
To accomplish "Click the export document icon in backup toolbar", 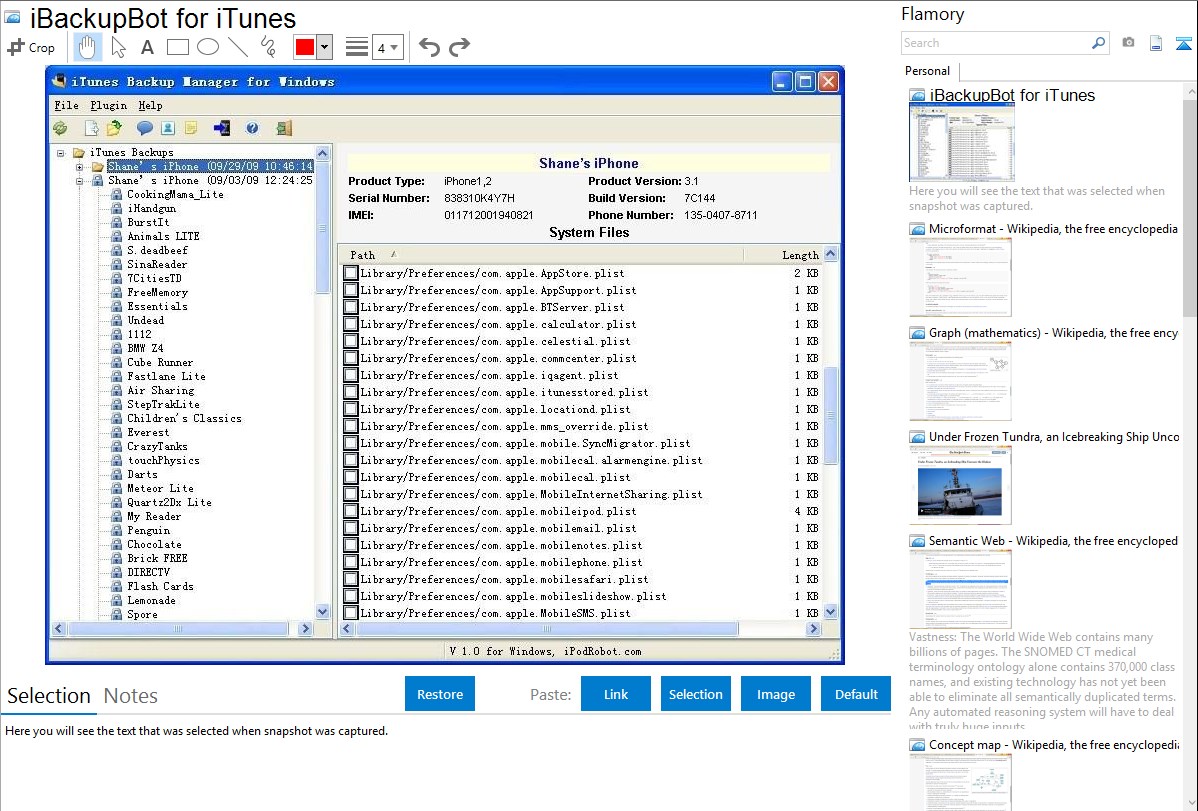I will [91, 128].
